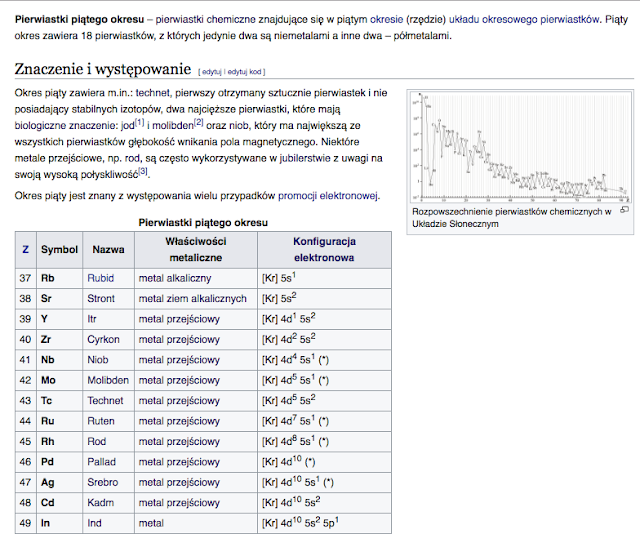Open the Ruten element link
Screen dimensions: 640x534
pyautogui.click(x=101, y=421)
